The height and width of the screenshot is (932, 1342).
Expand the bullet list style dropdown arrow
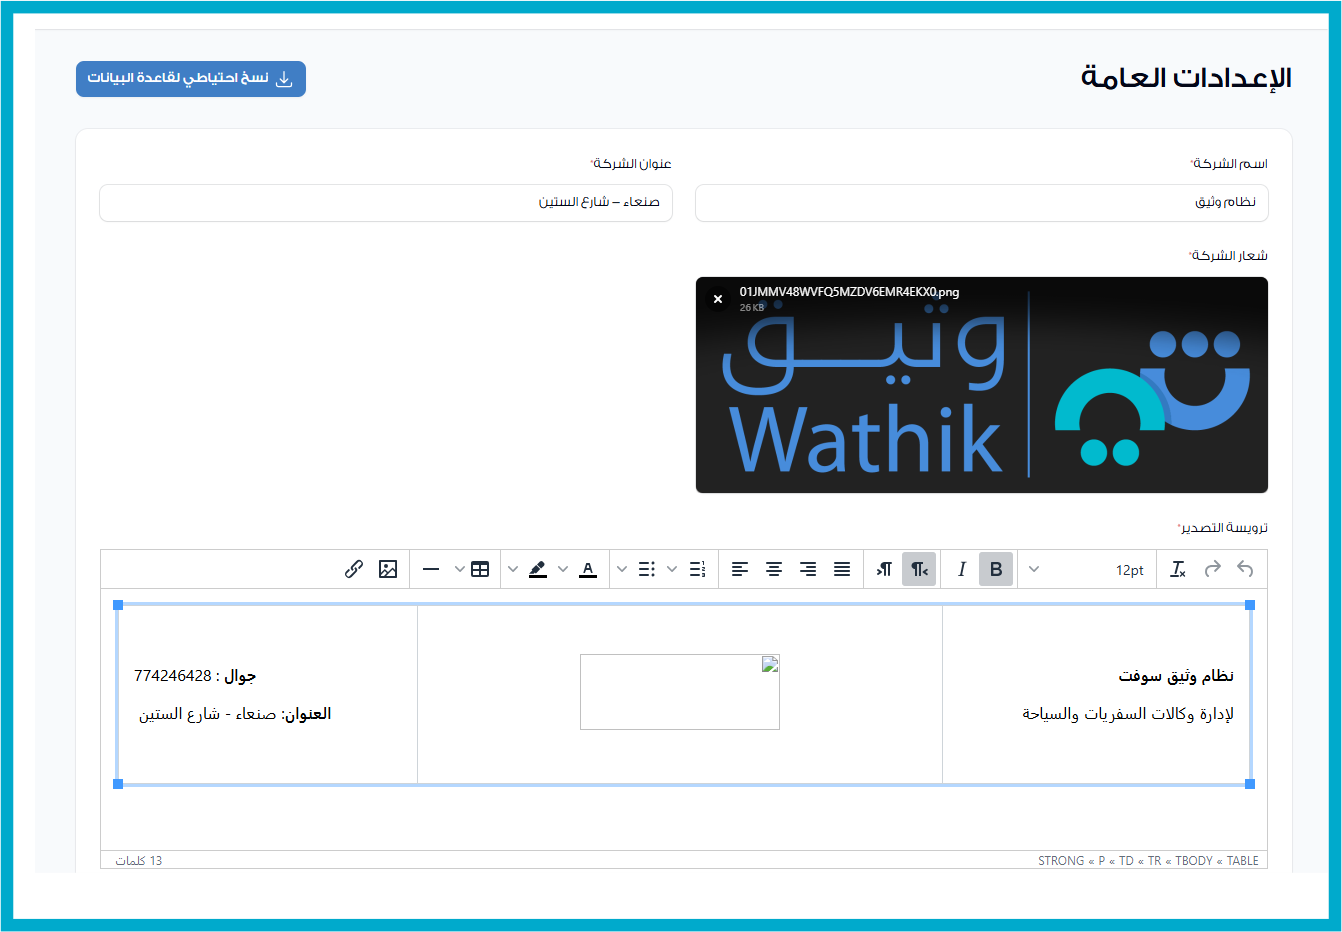622,569
